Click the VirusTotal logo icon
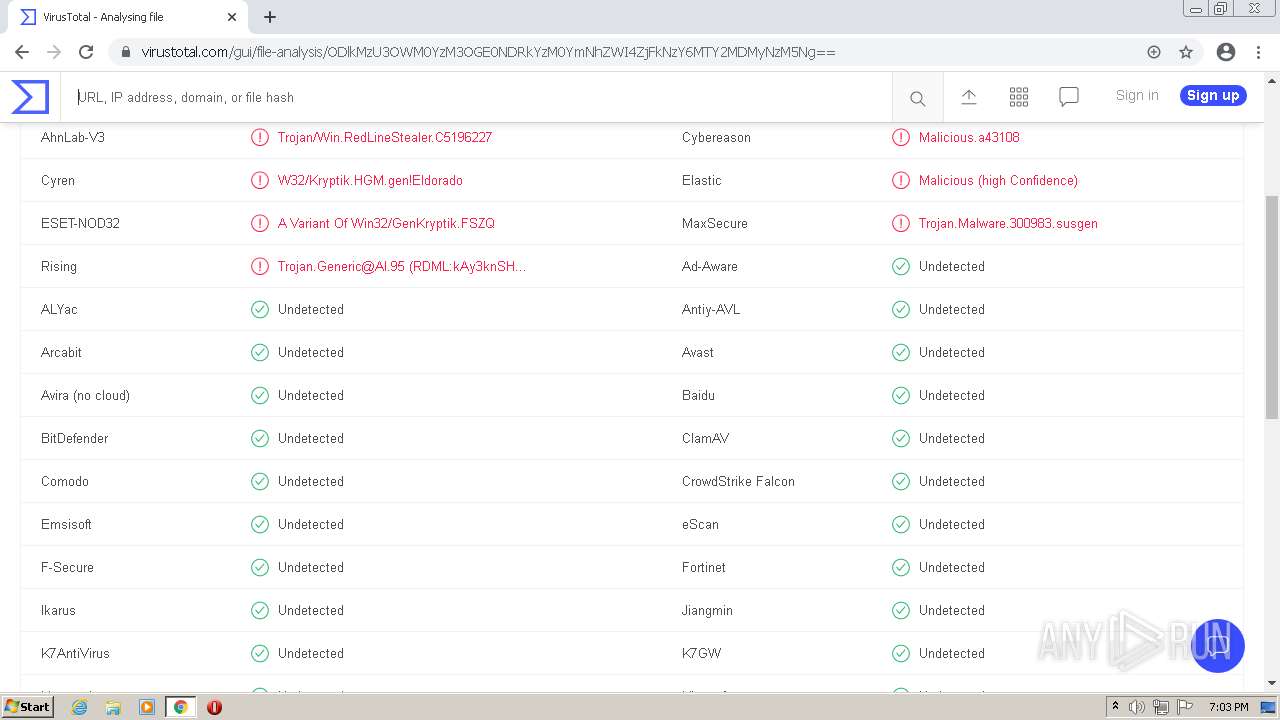1280x720 pixels. [x=30, y=97]
